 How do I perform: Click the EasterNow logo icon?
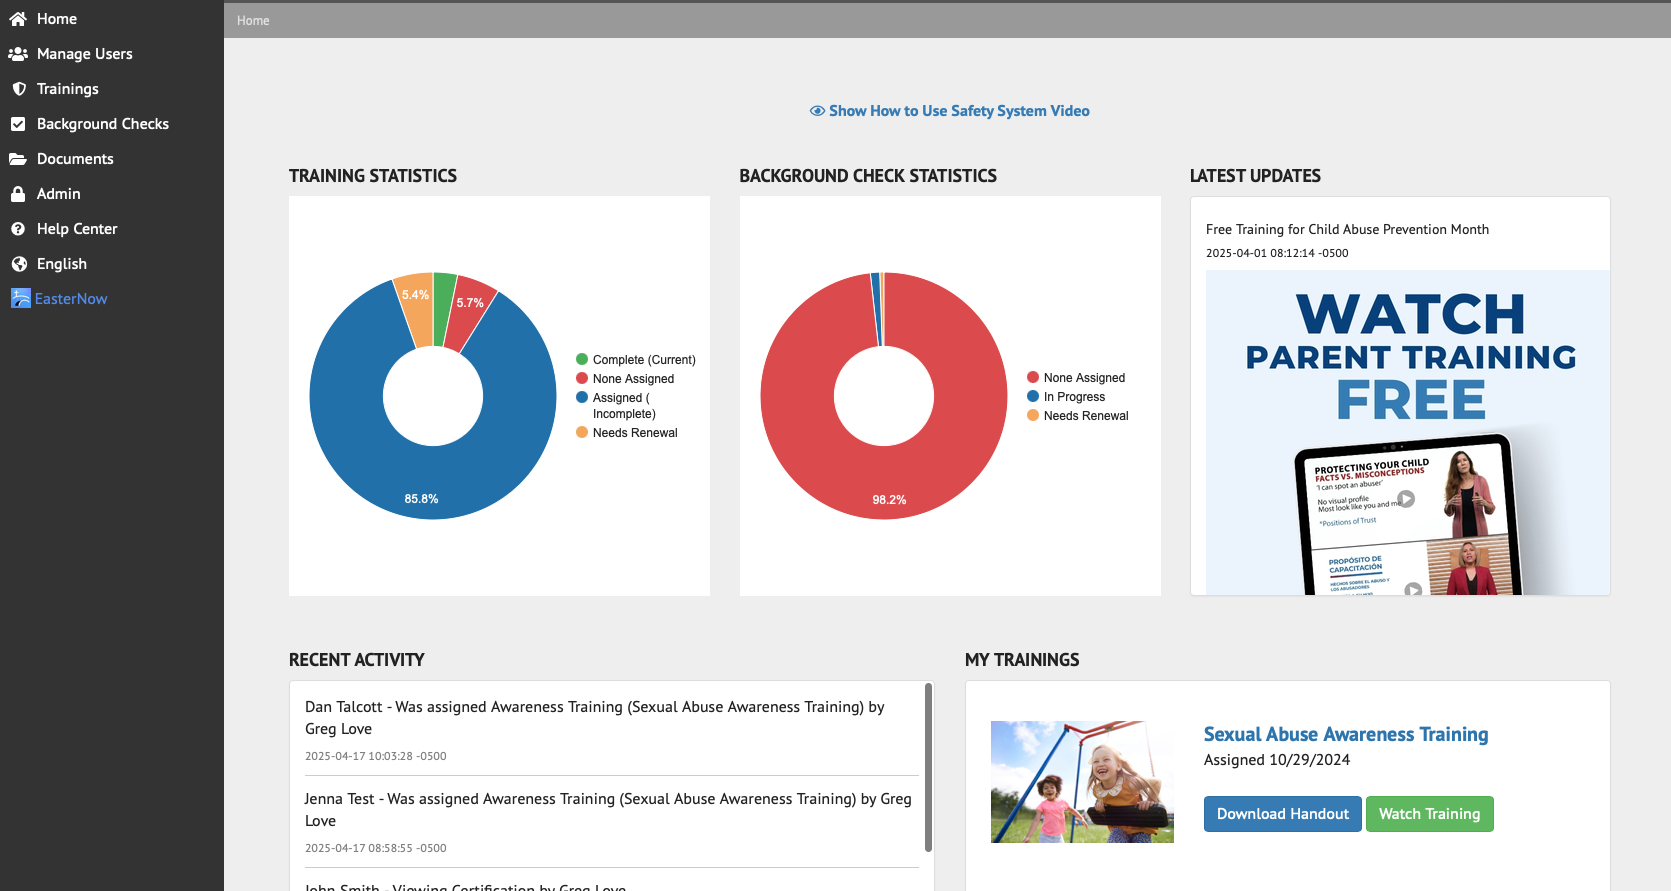click(x=21, y=298)
